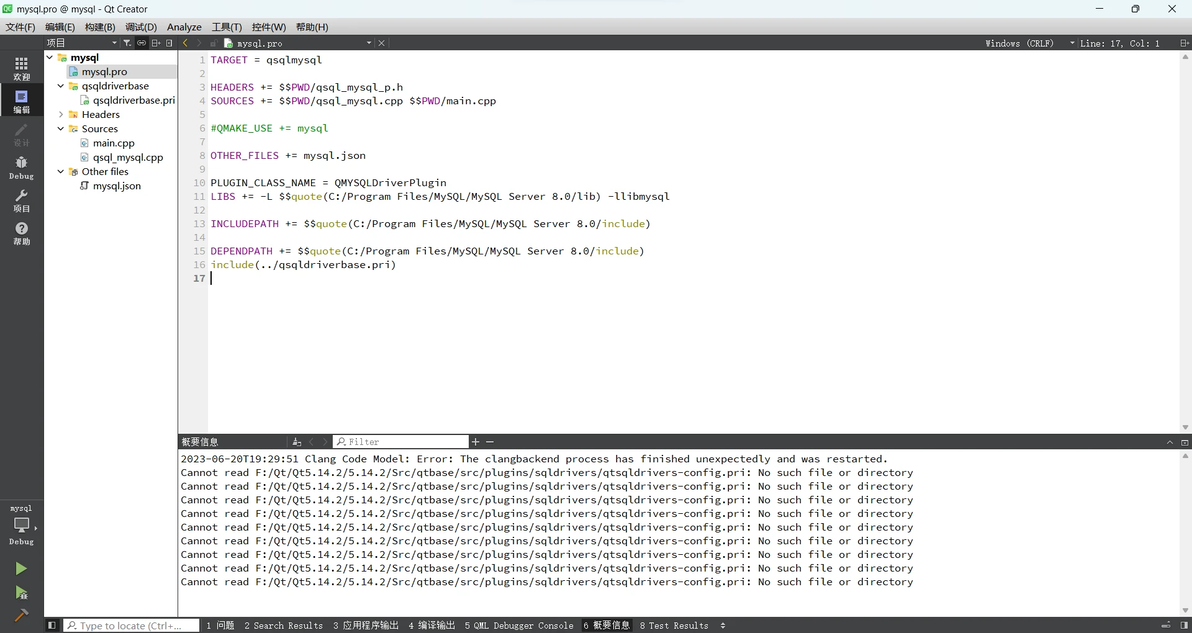Build project with the hammer icon
Screen dimensions: 1192x633
click(x=21, y=614)
